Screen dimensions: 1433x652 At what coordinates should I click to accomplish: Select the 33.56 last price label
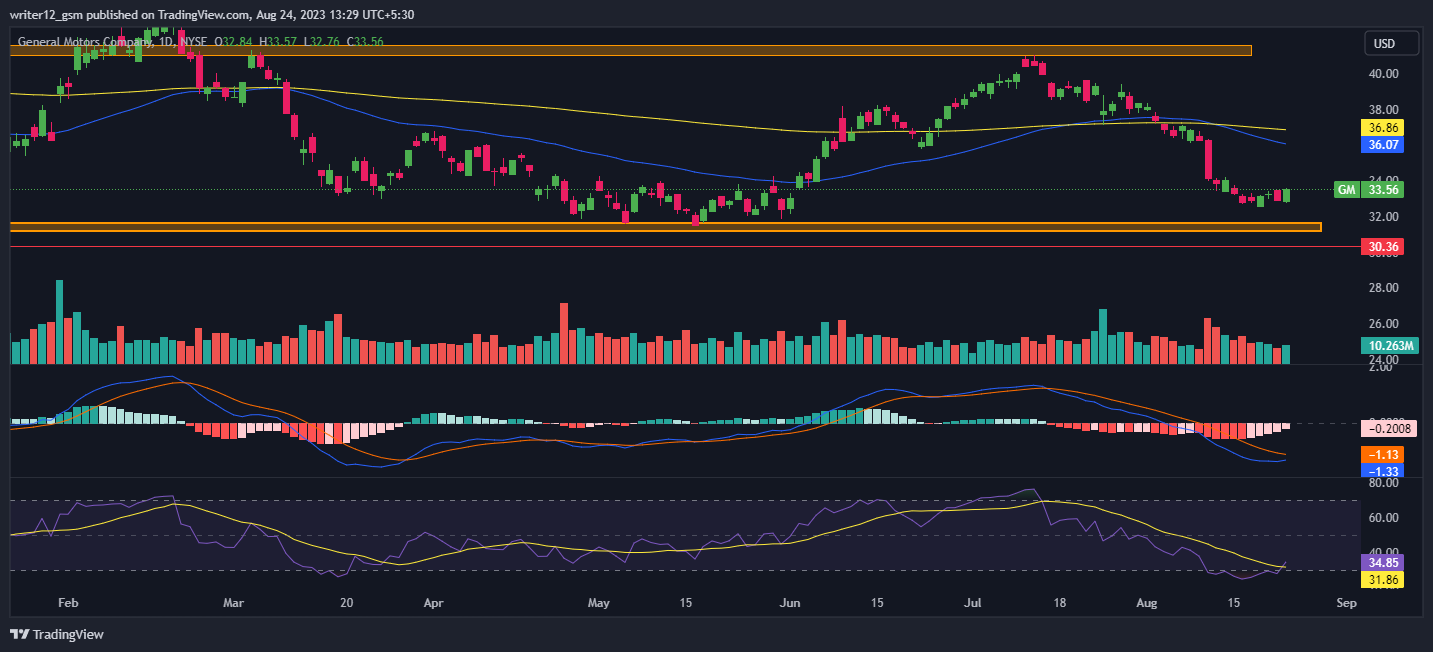(1385, 189)
